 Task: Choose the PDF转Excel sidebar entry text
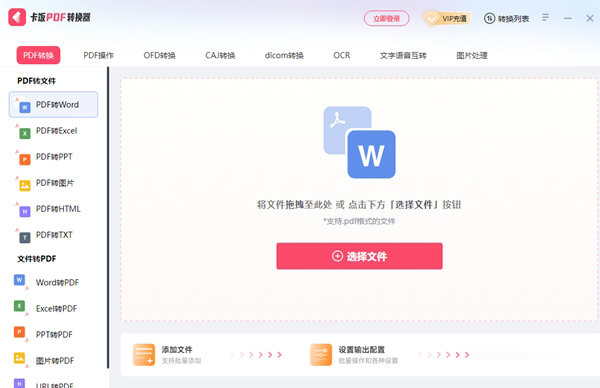click(57, 130)
